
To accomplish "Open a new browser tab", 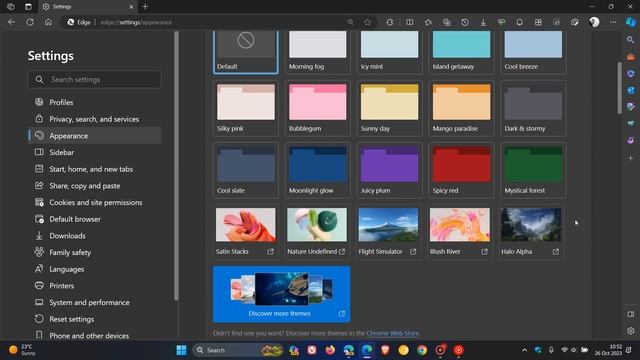I will click(145, 7).
